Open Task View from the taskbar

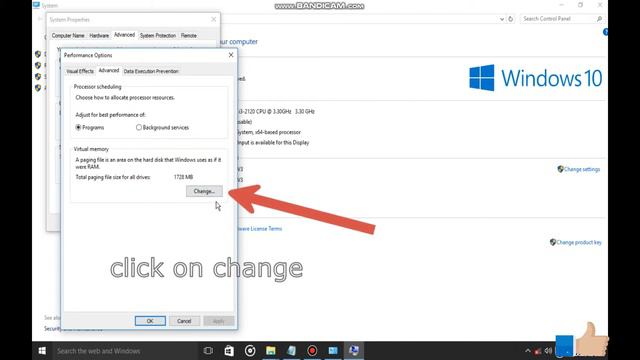208,351
